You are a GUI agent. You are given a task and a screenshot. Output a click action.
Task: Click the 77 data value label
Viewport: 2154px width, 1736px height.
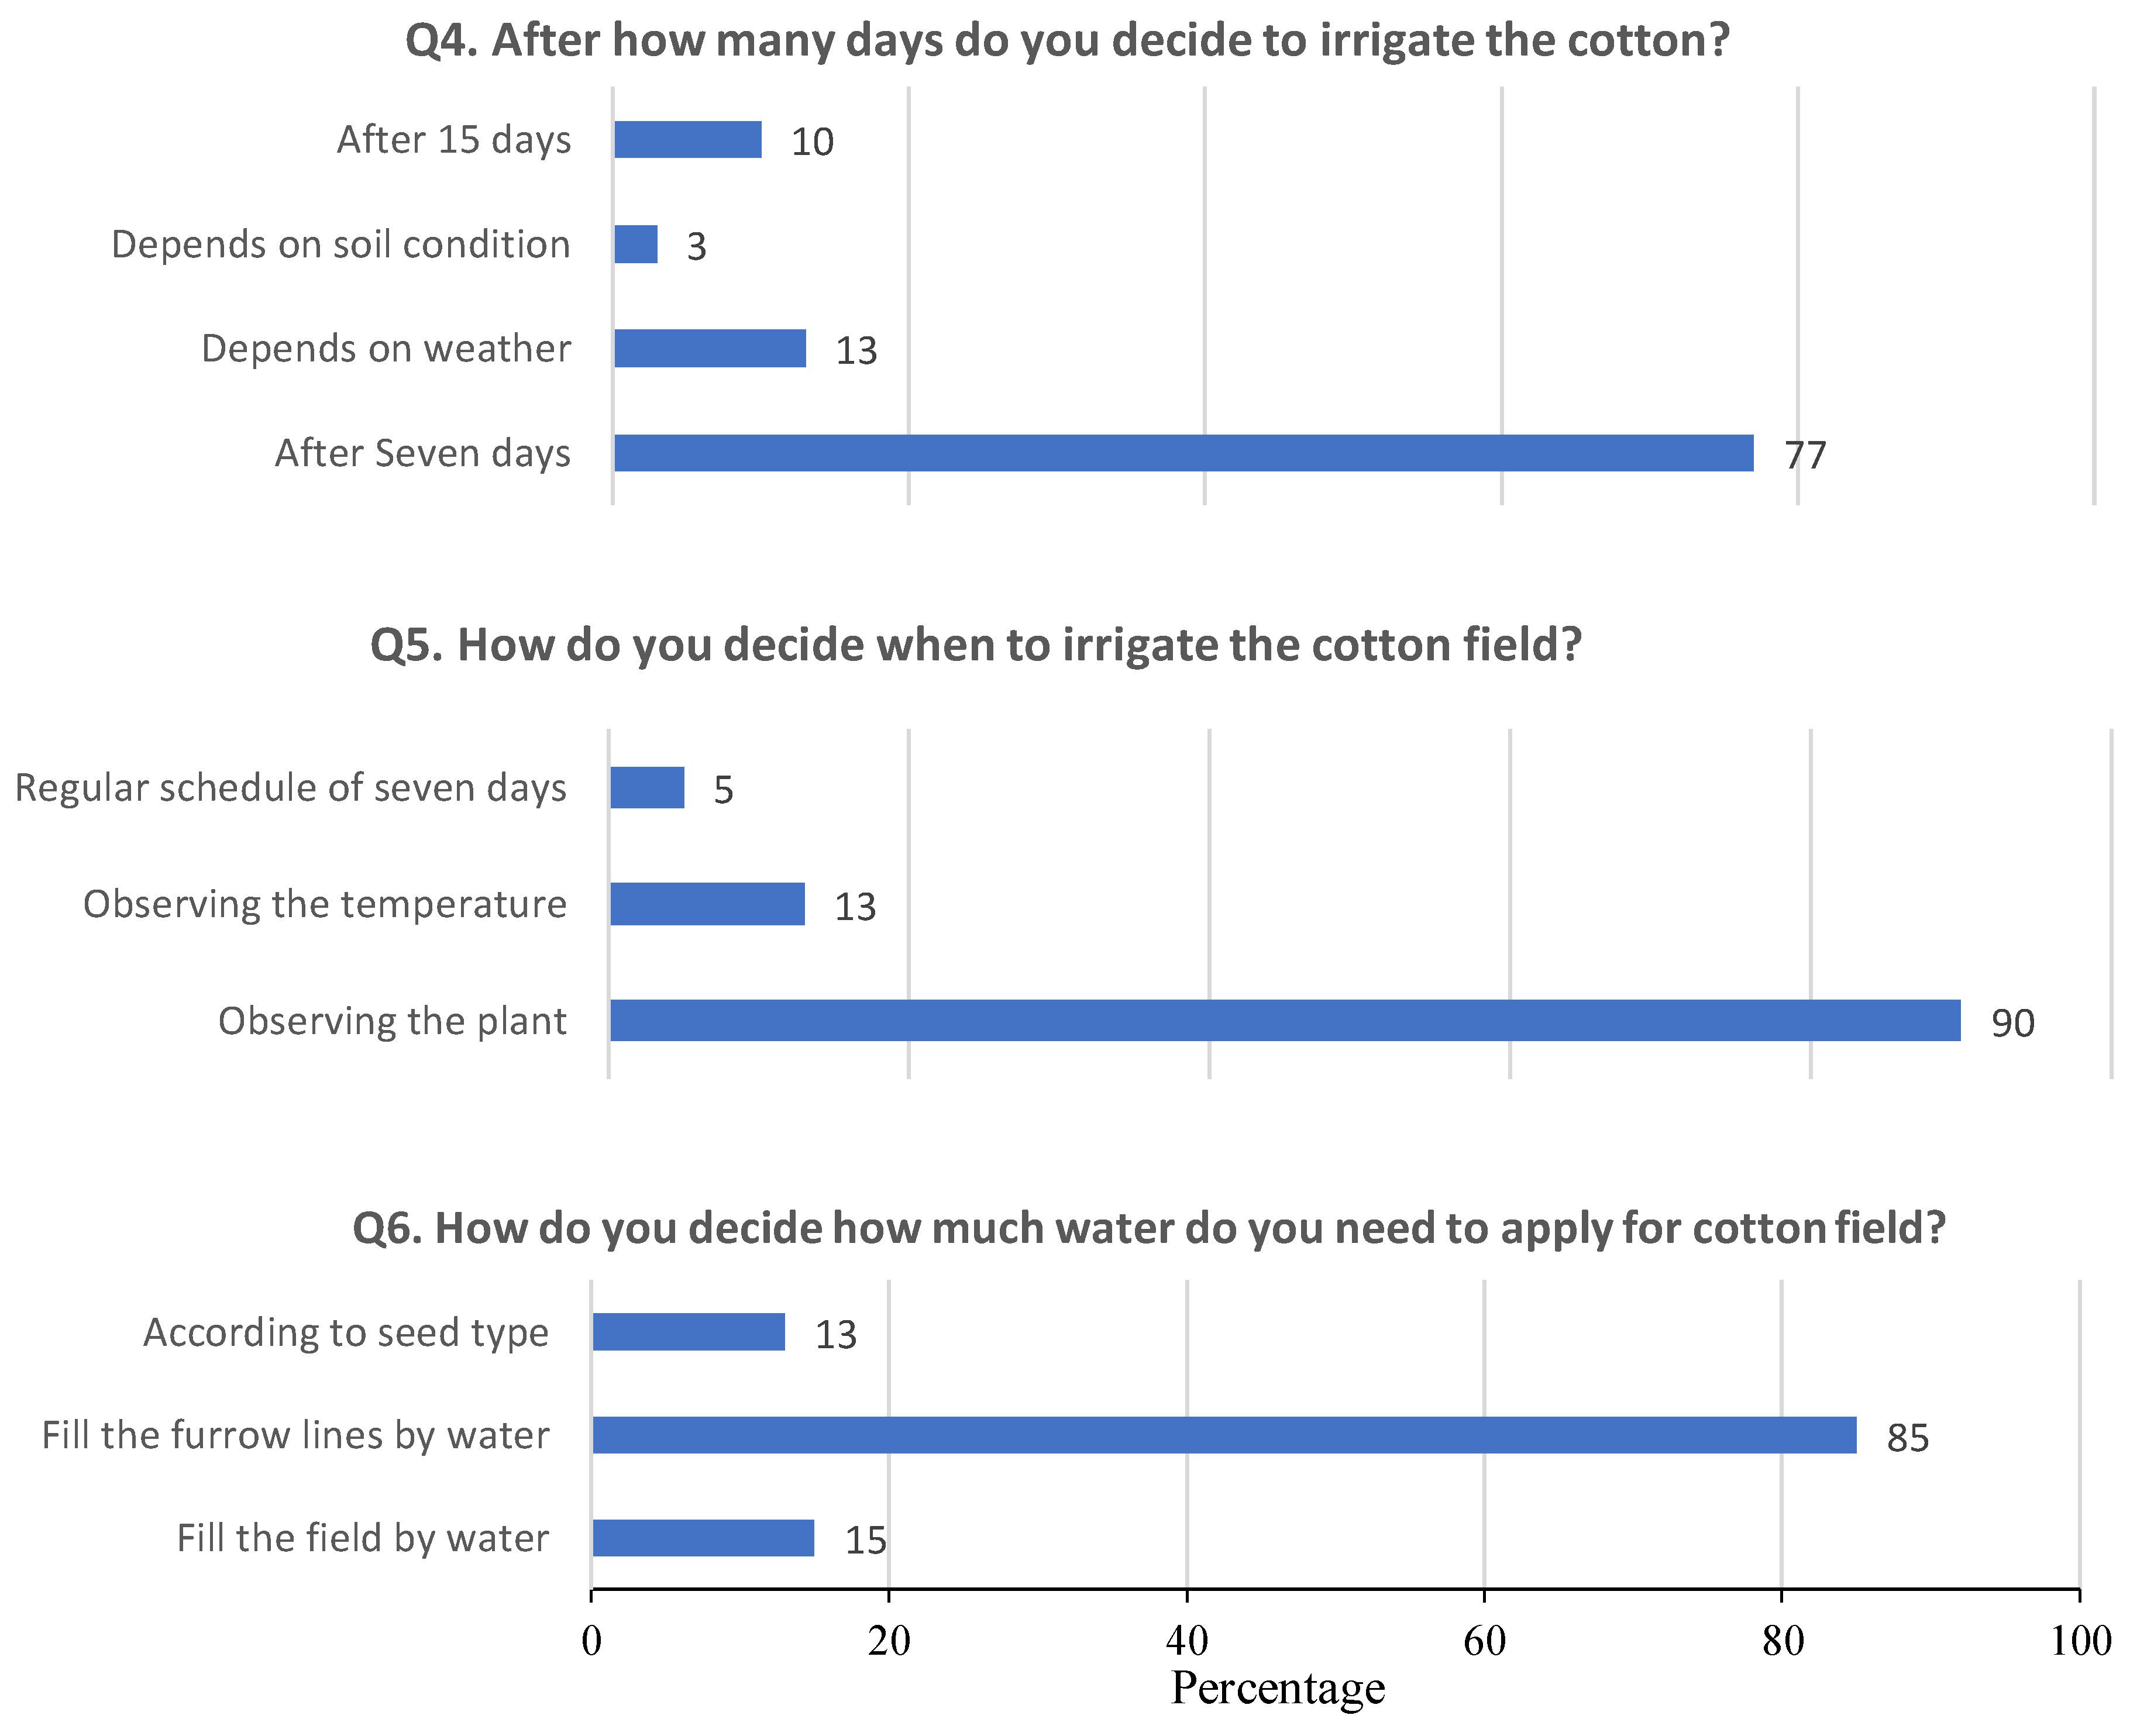coord(1805,456)
